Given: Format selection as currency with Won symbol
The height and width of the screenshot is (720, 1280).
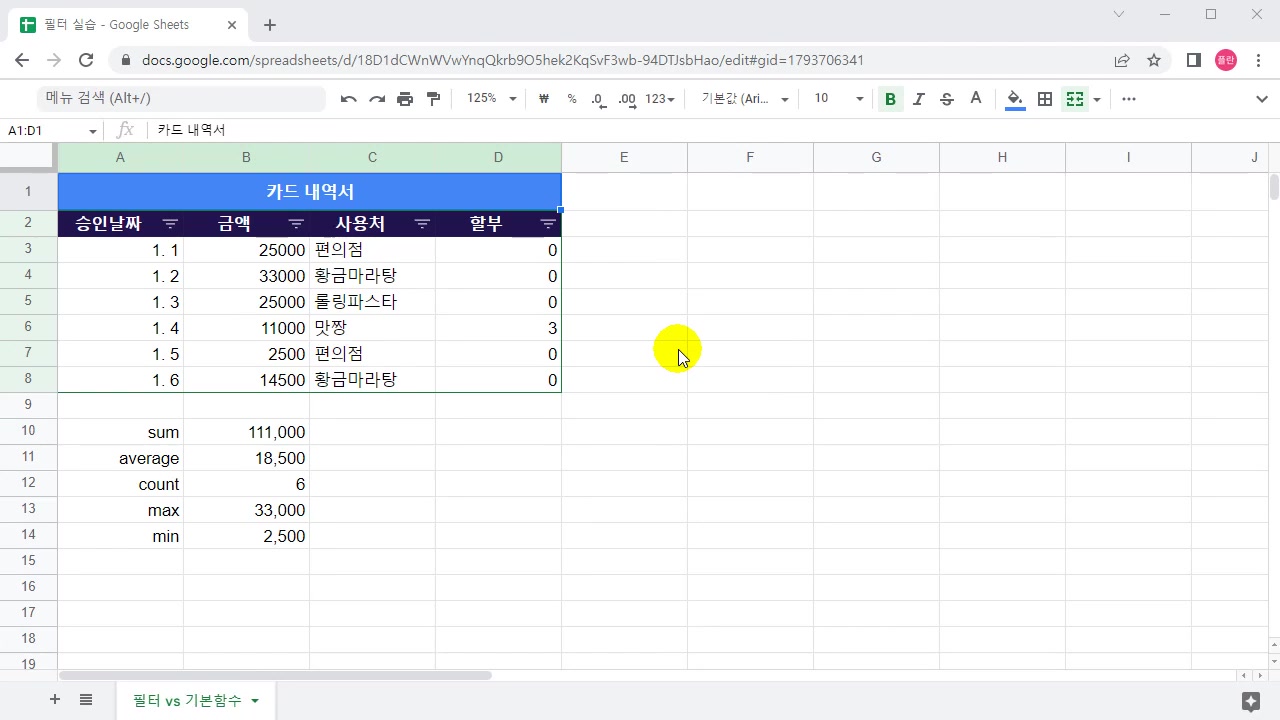Looking at the screenshot, I should point(543,99).
